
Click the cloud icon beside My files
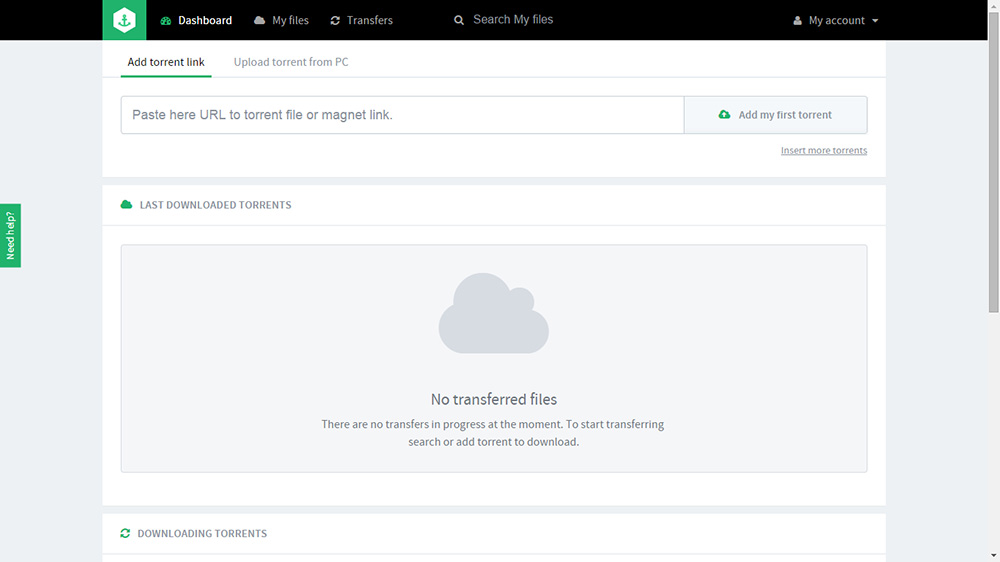click(260, 20)
